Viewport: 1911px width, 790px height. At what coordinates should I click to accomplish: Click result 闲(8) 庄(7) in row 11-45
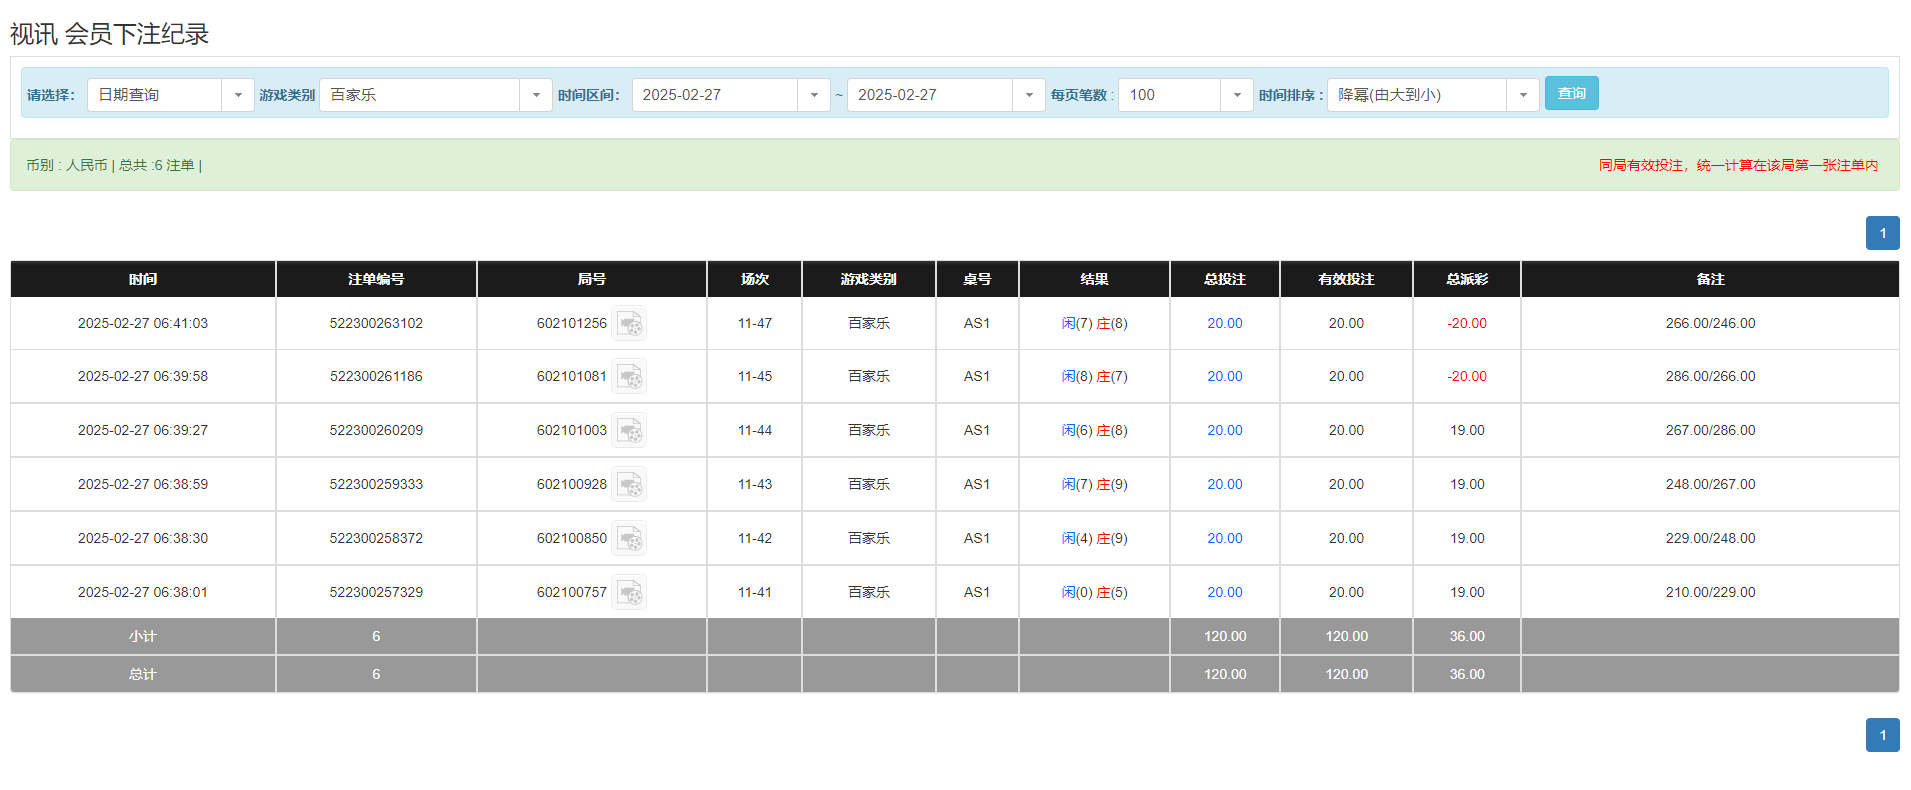[x=1094, y=377]
